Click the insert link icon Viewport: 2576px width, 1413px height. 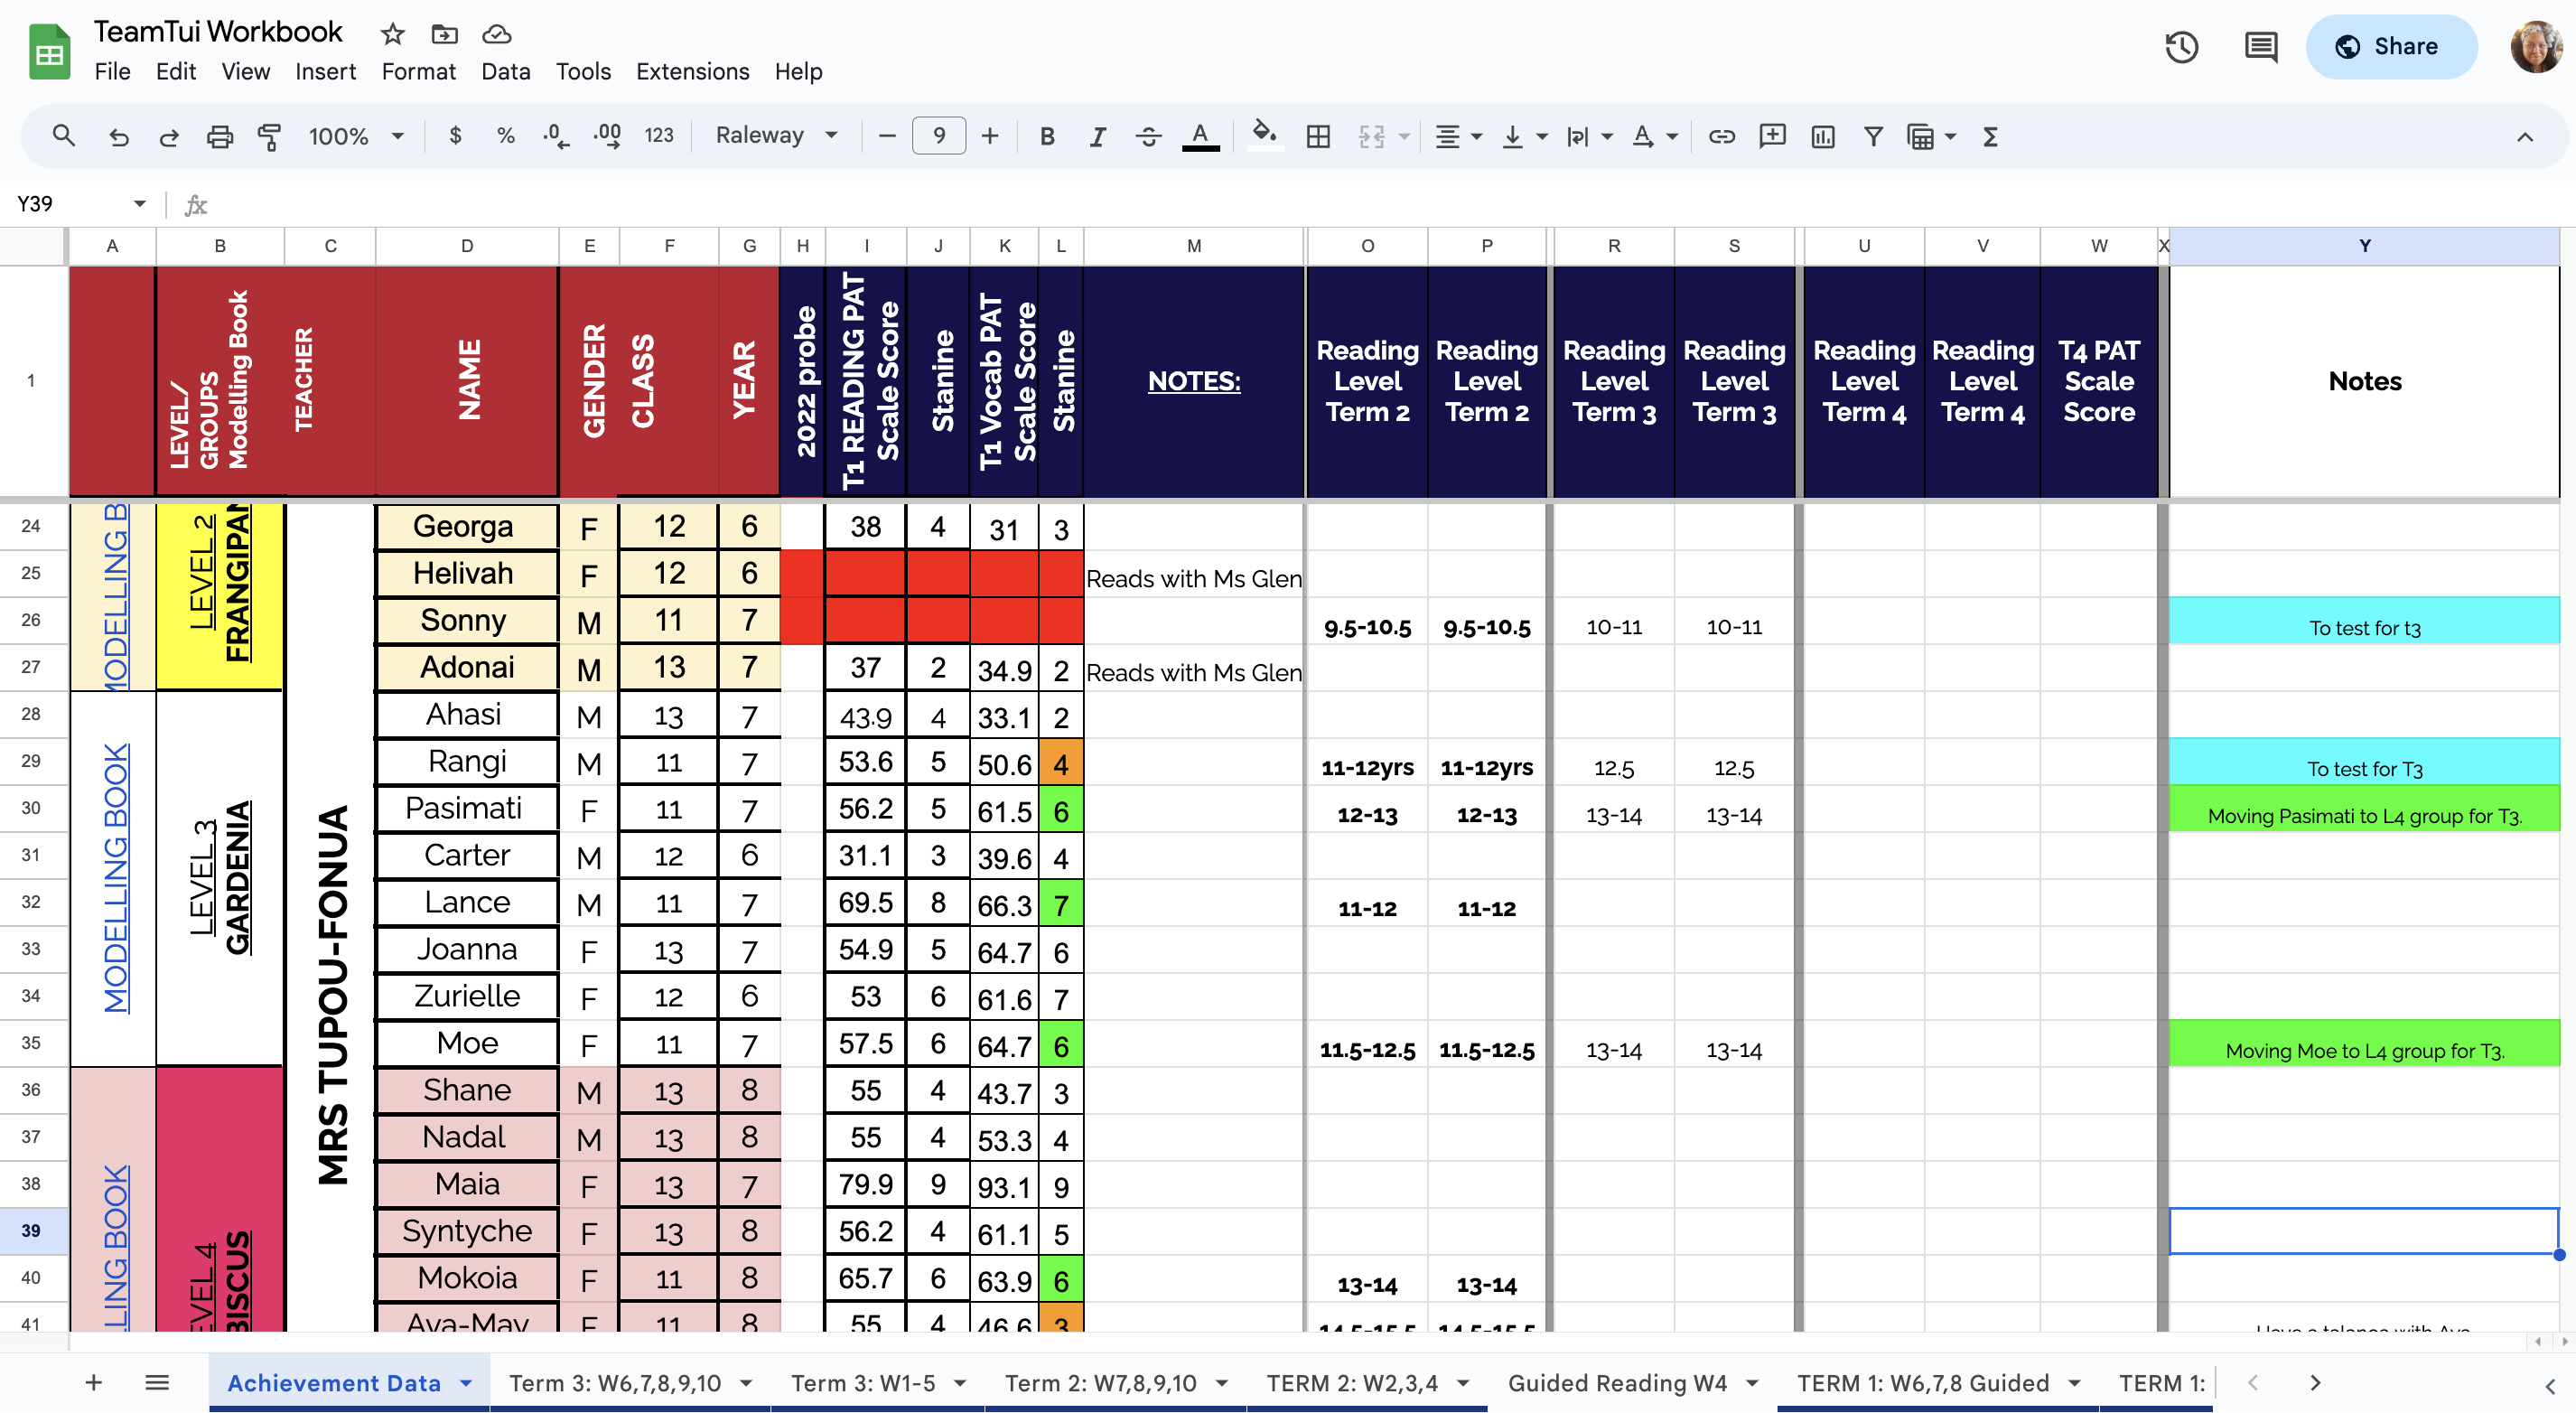(x=1721, y=136)
